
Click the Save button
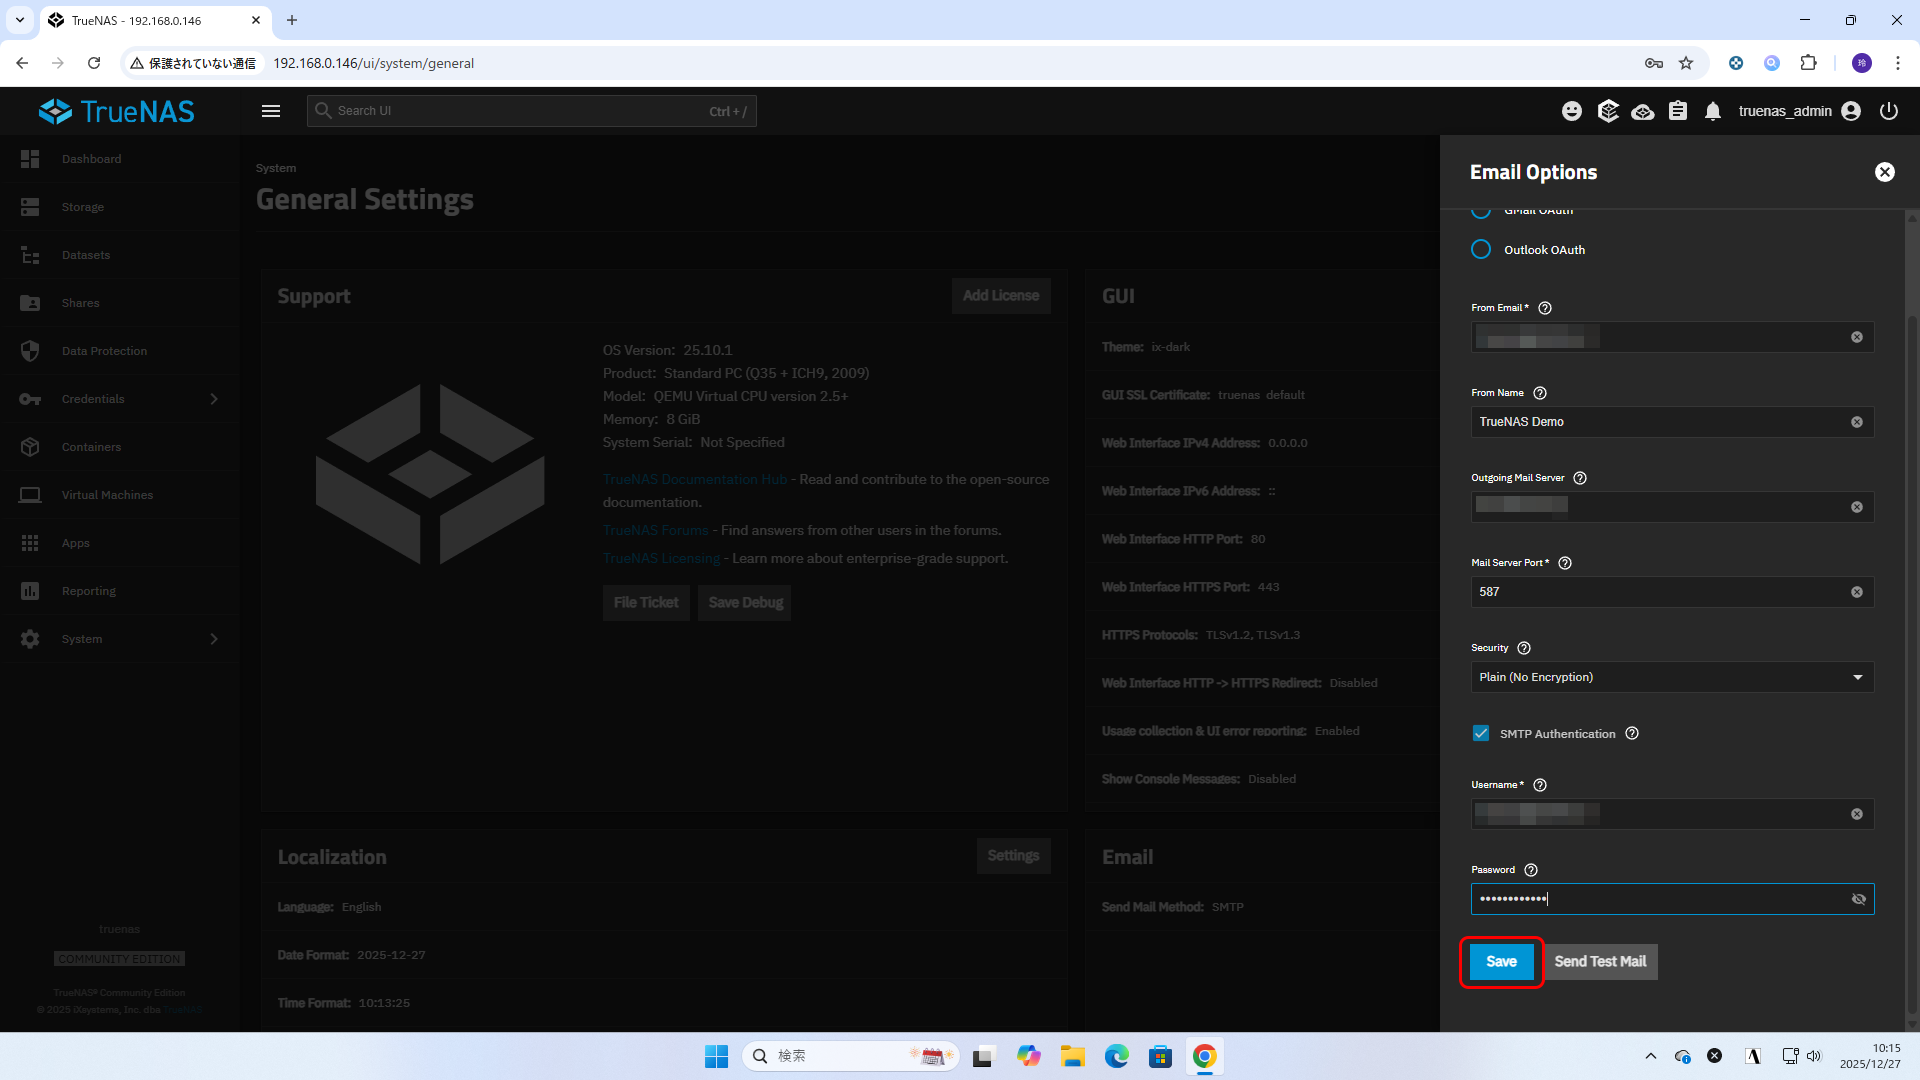[x=1501, y=961]
